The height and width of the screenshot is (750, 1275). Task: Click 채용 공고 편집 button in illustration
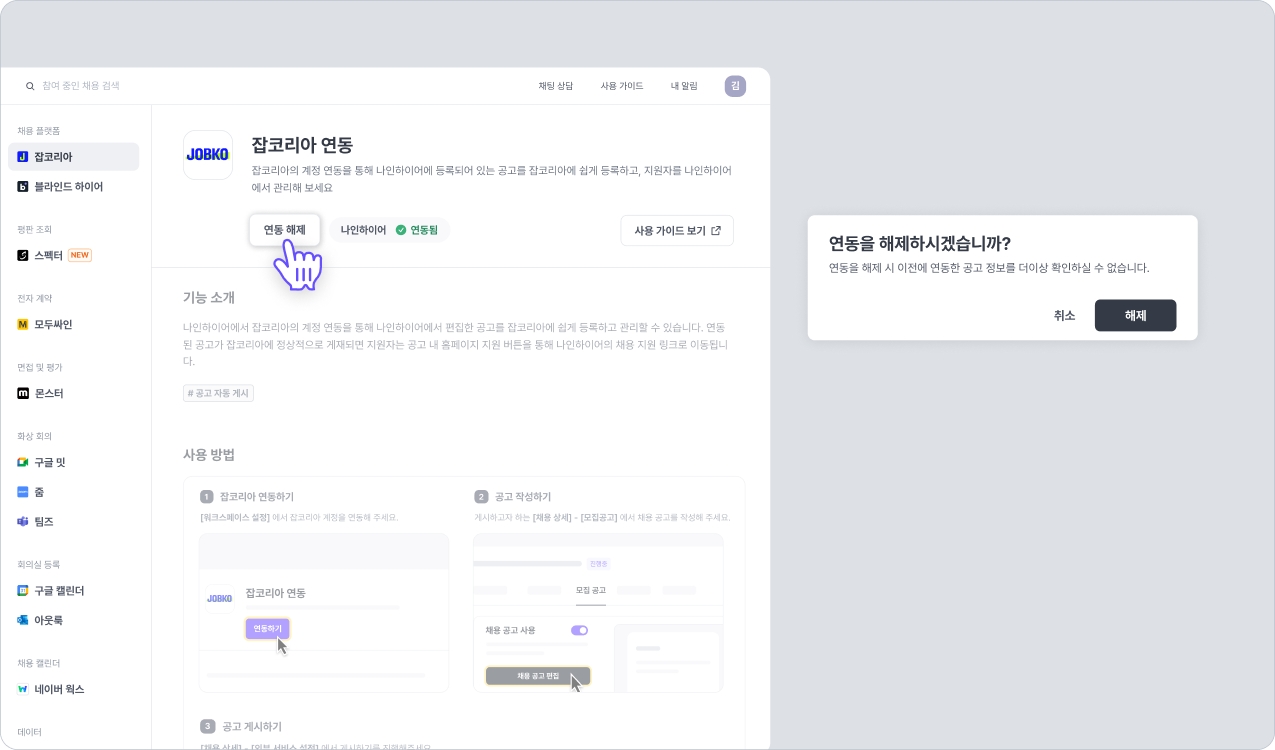click(538, 676)
